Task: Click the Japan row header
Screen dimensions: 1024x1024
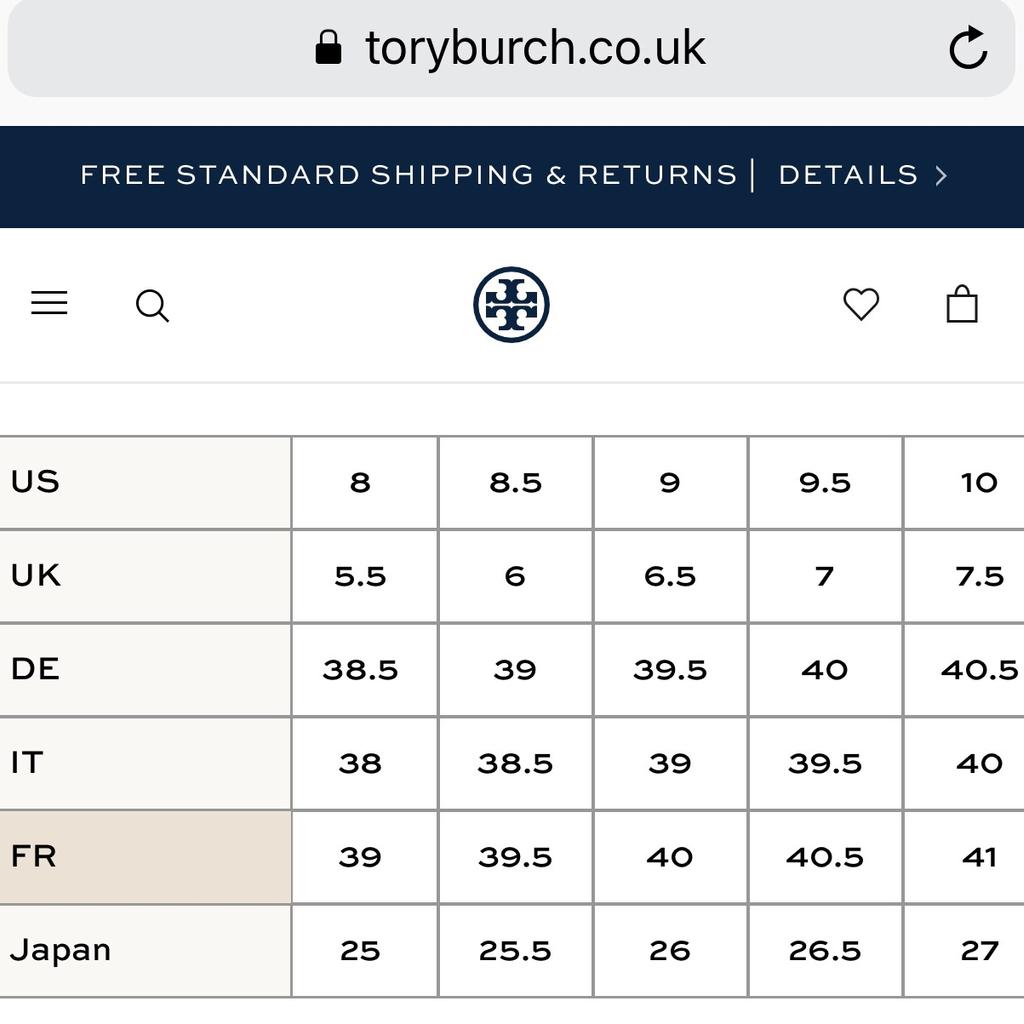Action: click(x=145, y=950)
